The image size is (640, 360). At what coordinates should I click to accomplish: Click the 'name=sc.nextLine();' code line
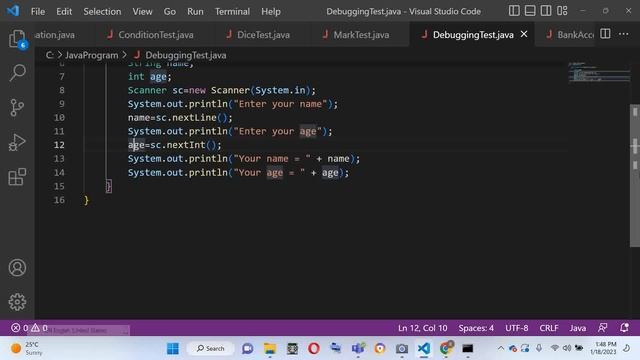click(x=180, y=118)
